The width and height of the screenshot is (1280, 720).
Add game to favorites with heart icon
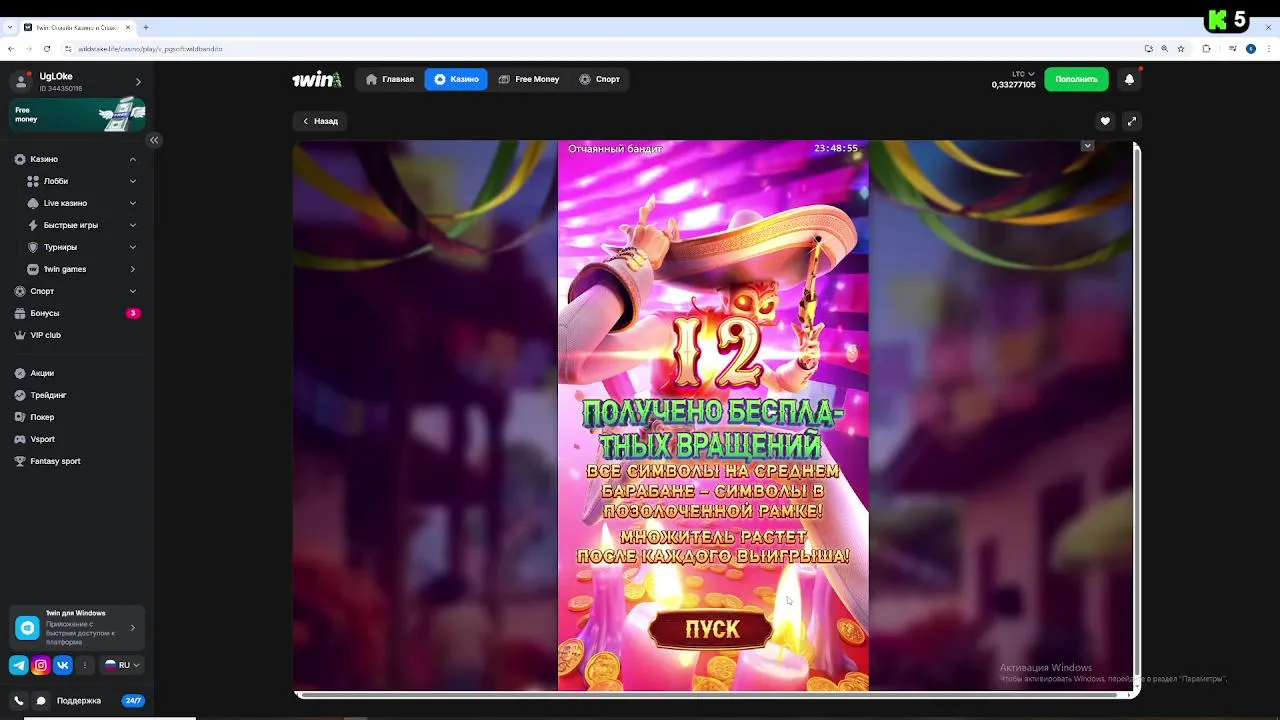tap(1105, 121)
